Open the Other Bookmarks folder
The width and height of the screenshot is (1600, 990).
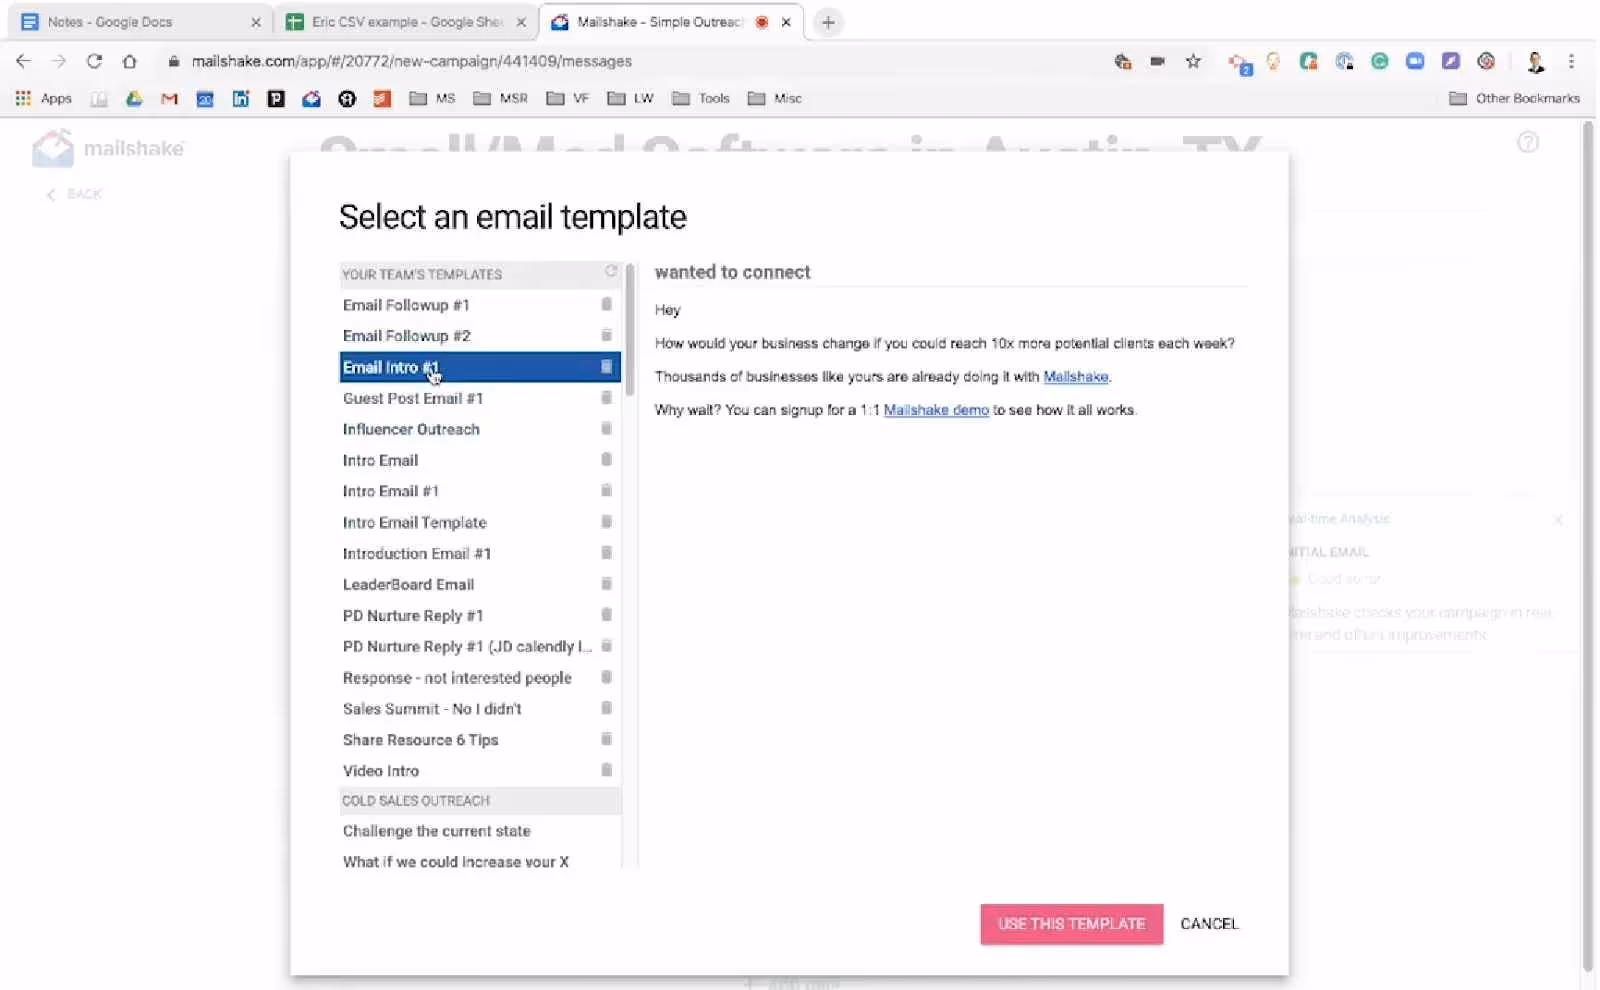(x=1513, y=98)
